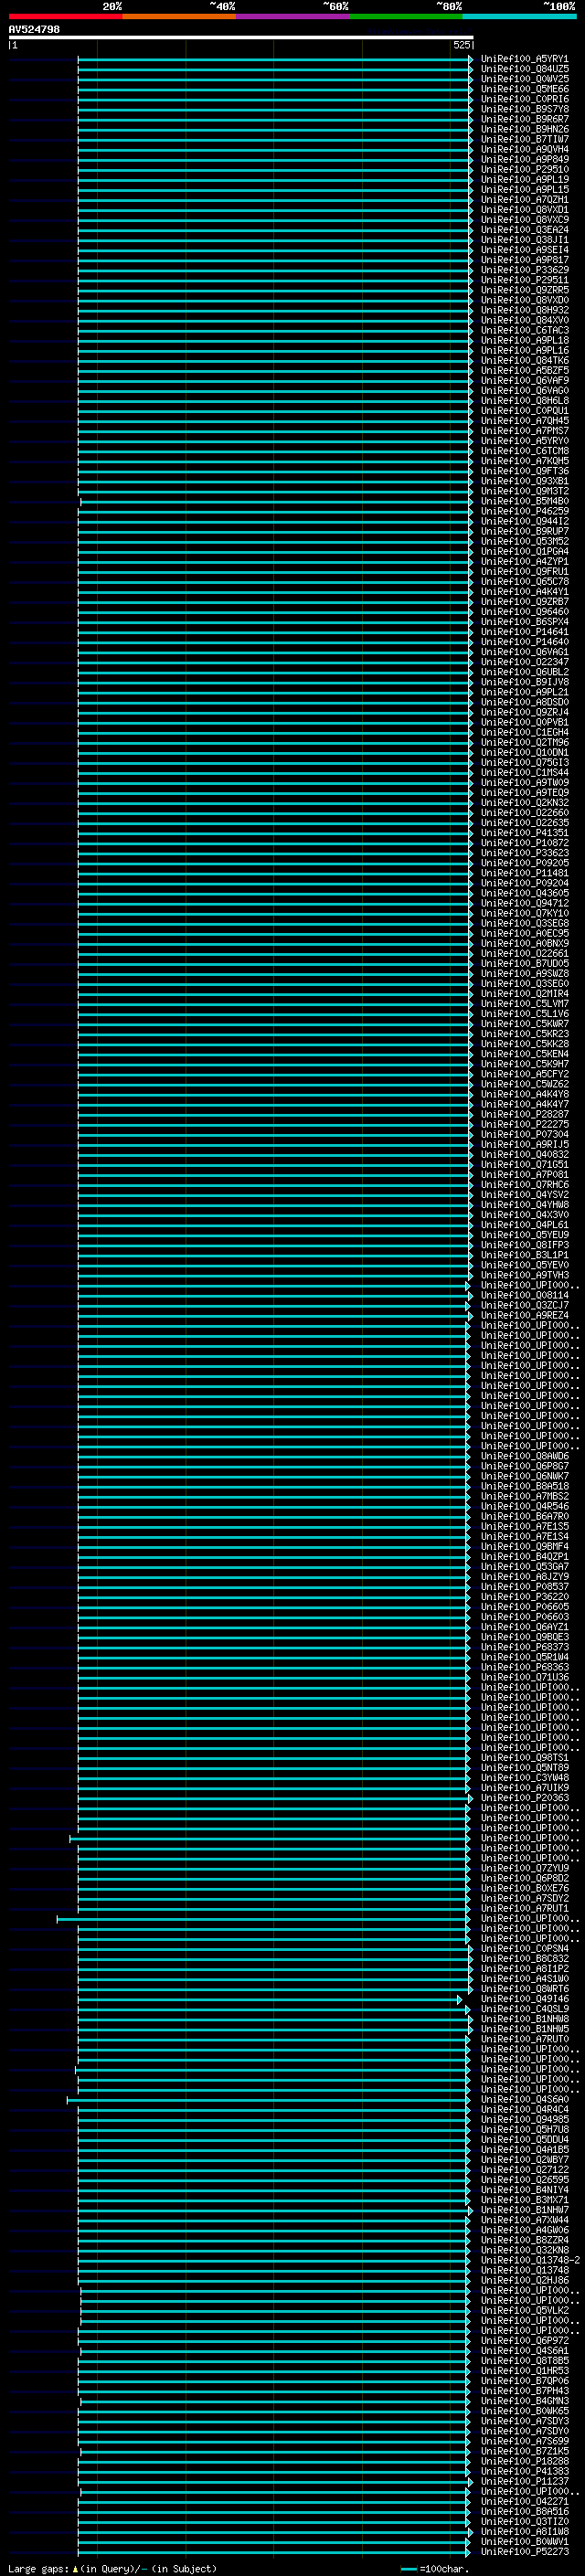The height and width of the screenshot is (2576, 585).
Task: Select hit UniRef100_Q3EA24
Action: pyautogui.click(x=524, y=230)
